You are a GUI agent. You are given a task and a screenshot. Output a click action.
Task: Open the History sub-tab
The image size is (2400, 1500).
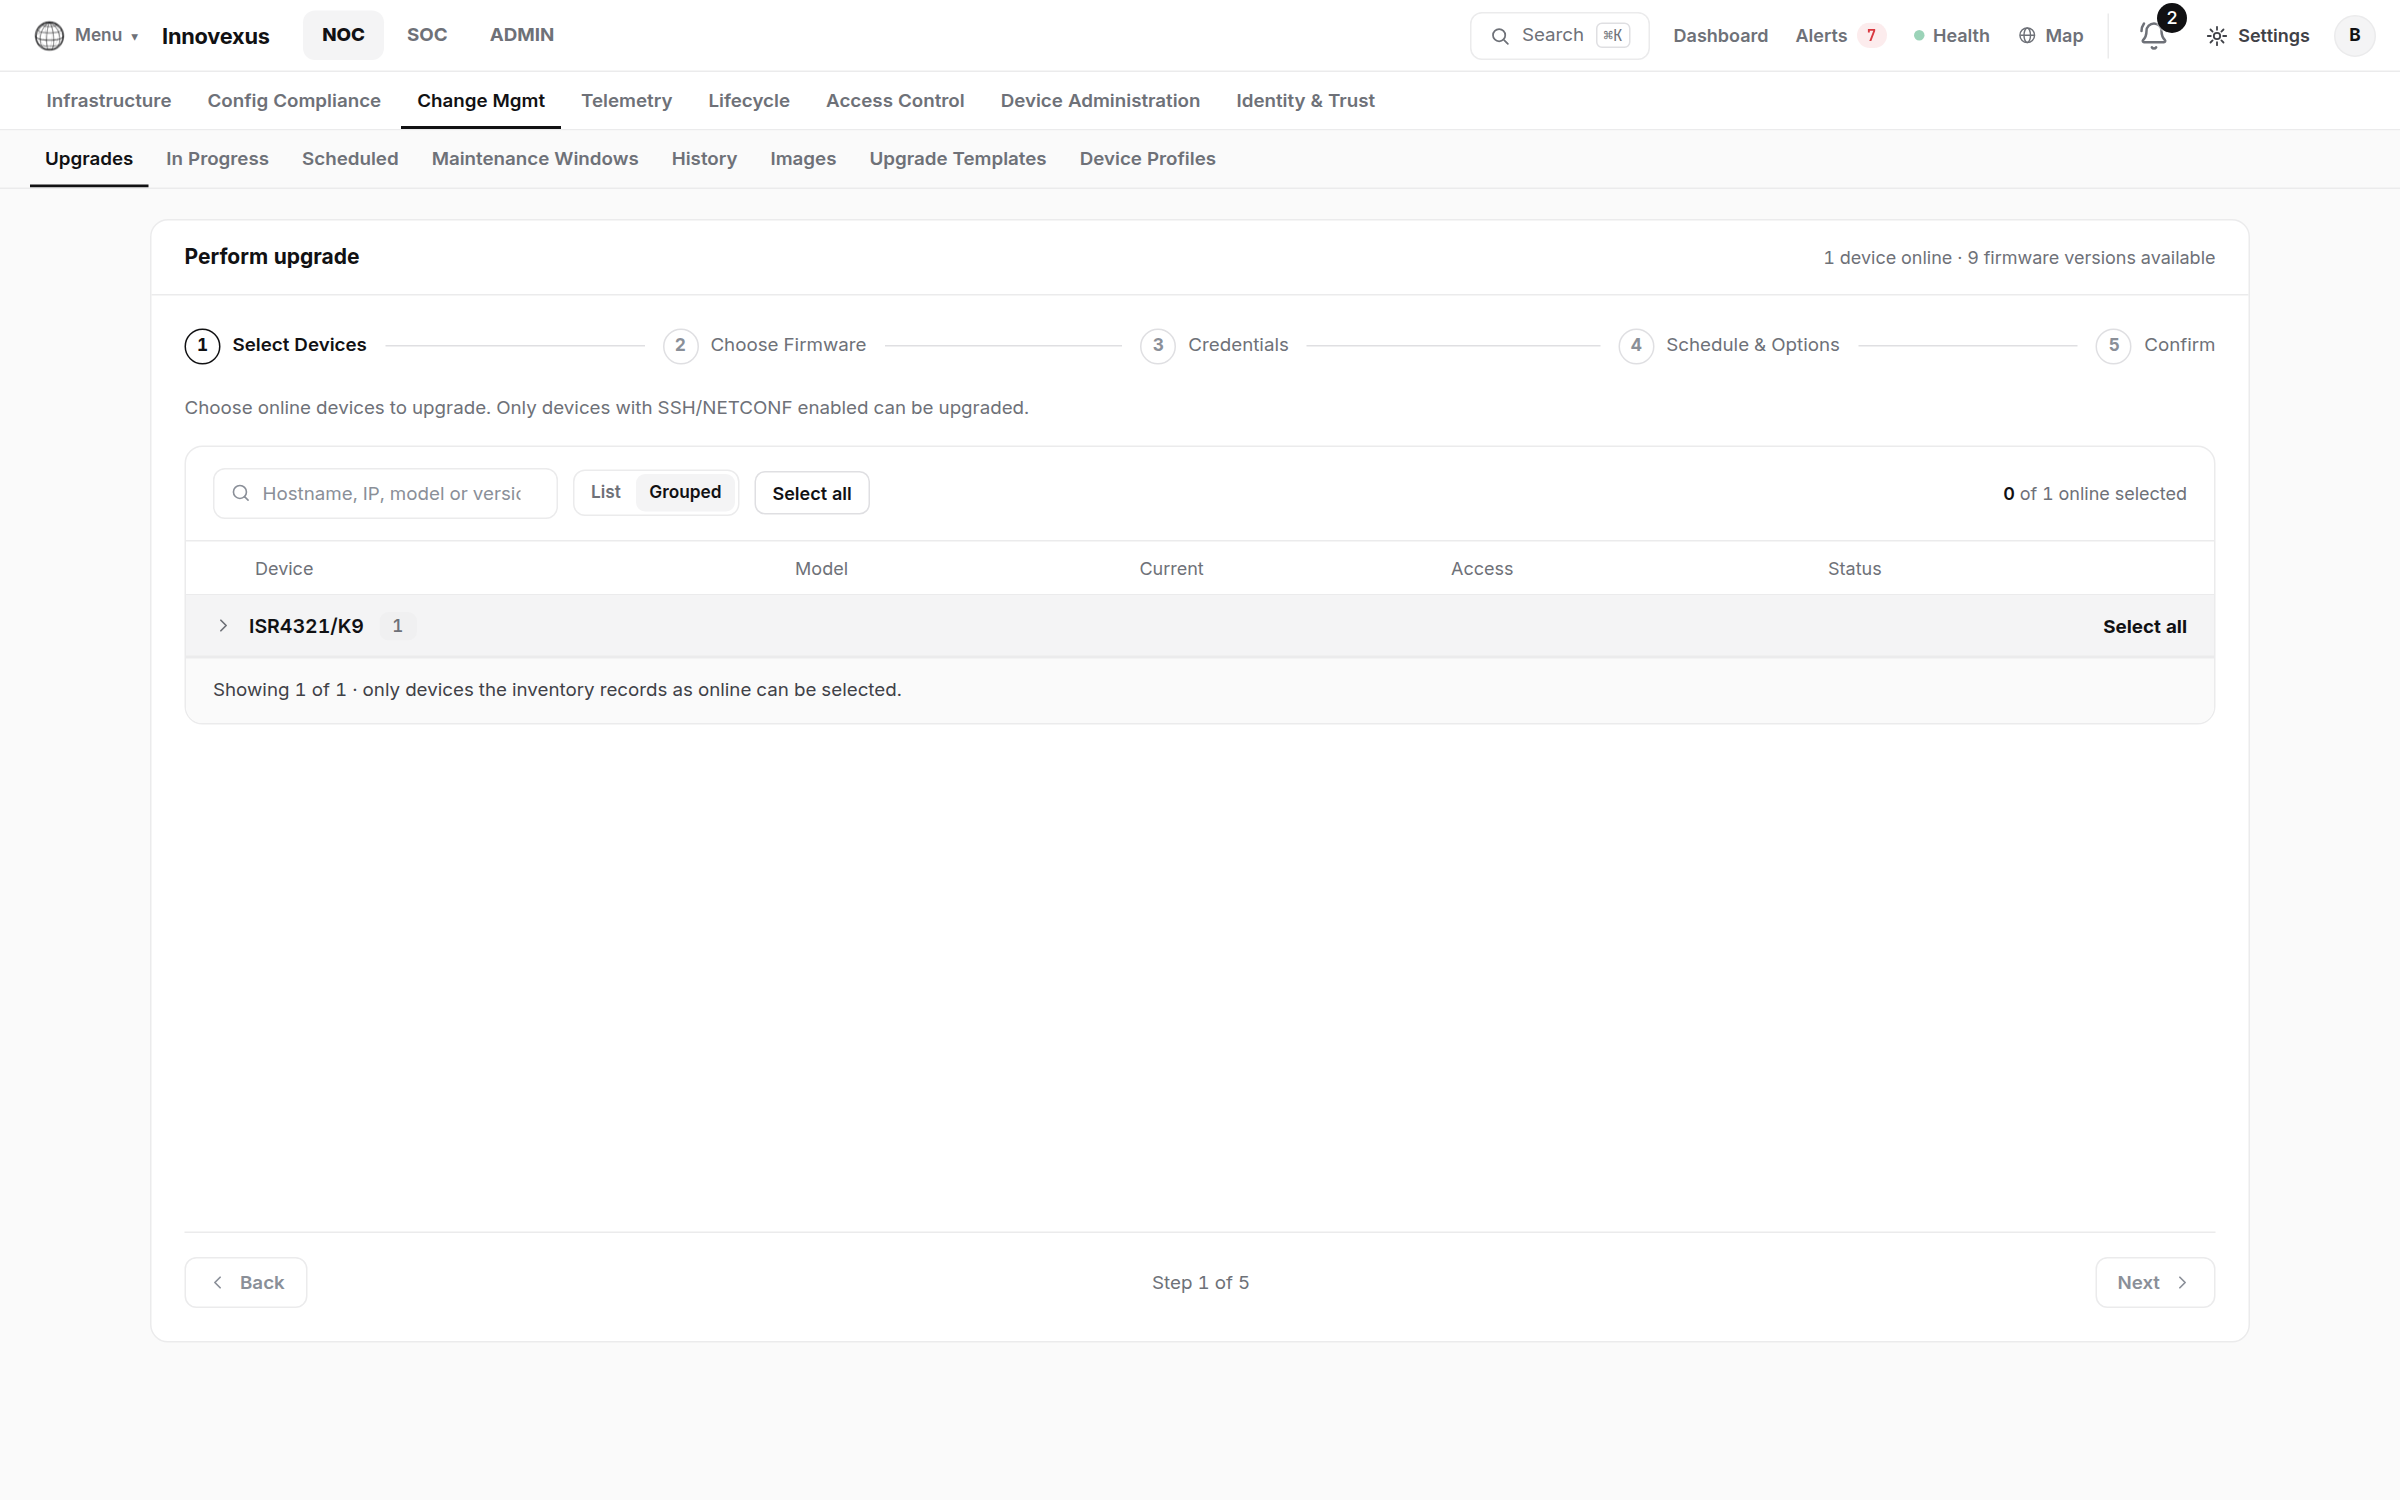click(x=704, y=159)
